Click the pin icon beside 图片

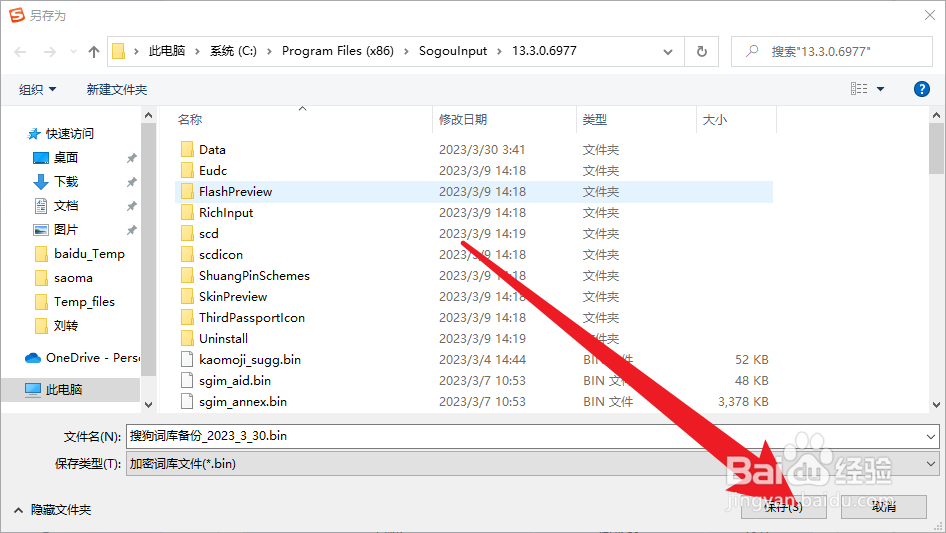click(x=131, y=231)
